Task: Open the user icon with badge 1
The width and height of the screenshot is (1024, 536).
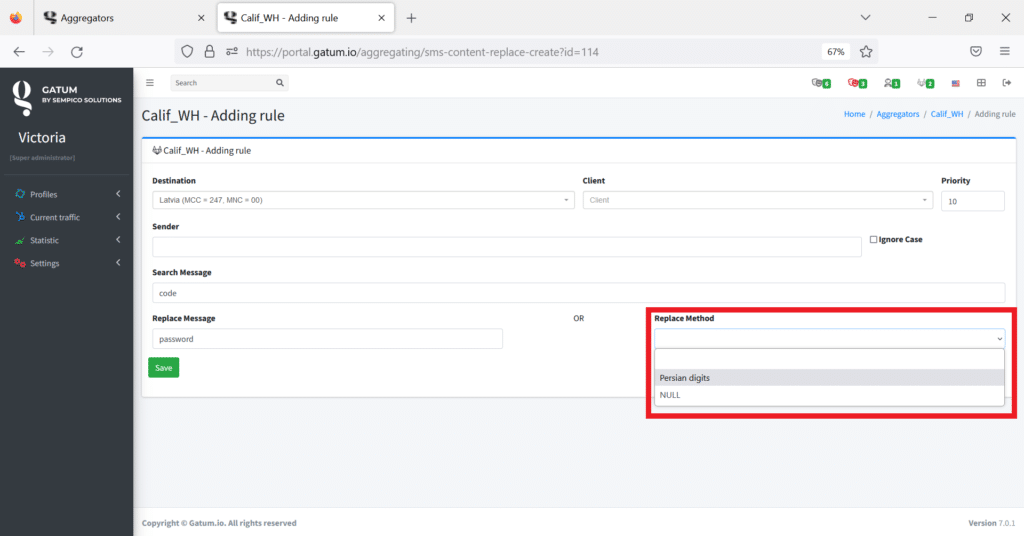Action: pyautogui.click(x=891, y=83)
